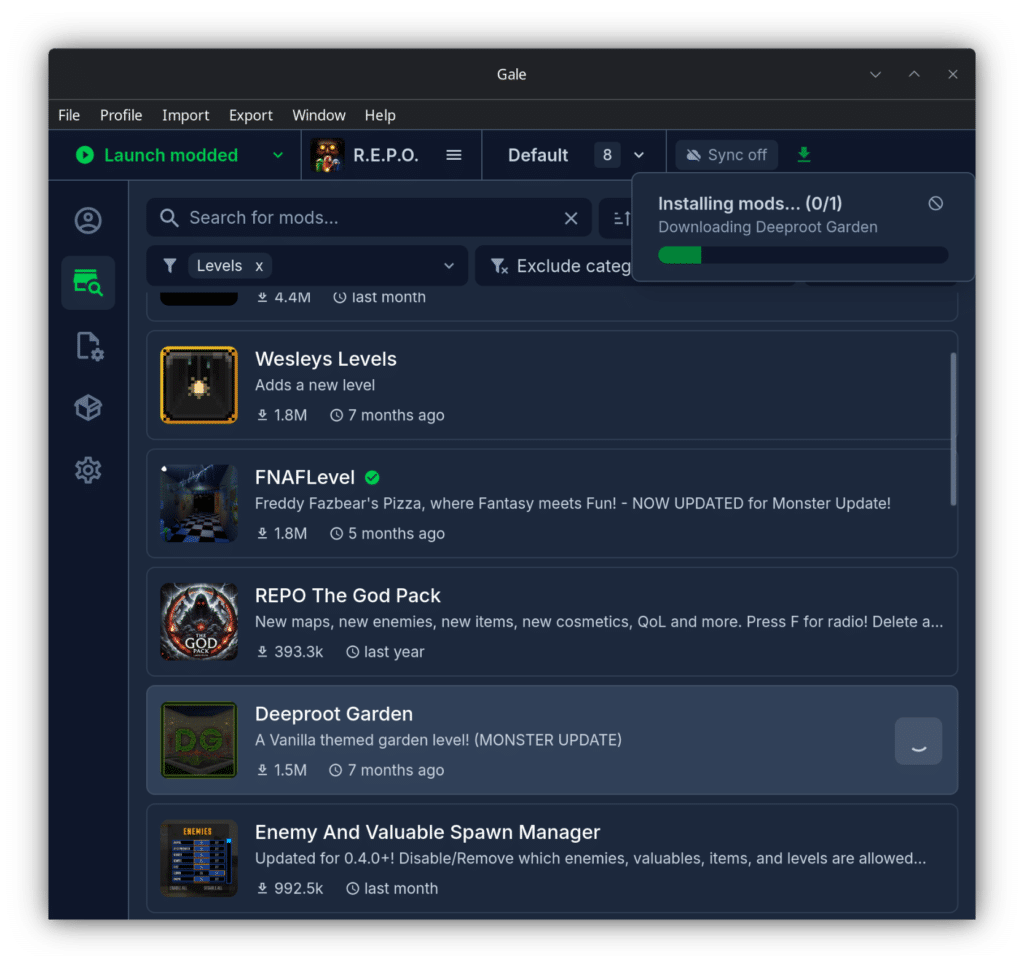The image size is (1024, 968).
Task: Click 'last year' under REPO The God Pack
Action: (x=394, y=652)
